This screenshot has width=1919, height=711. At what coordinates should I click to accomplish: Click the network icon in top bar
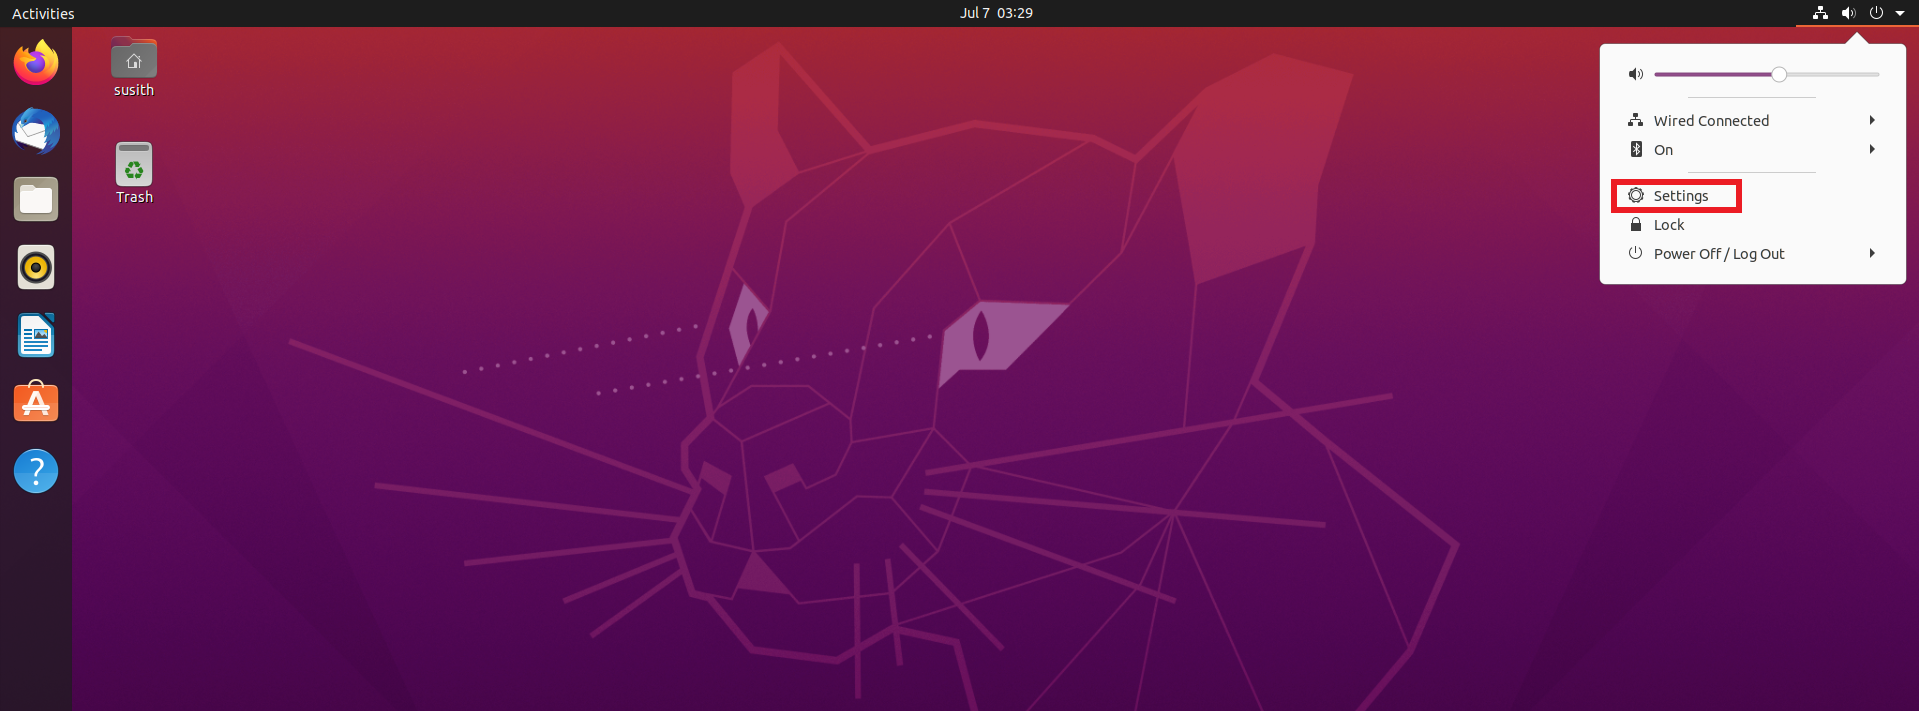pos(1820,13)
